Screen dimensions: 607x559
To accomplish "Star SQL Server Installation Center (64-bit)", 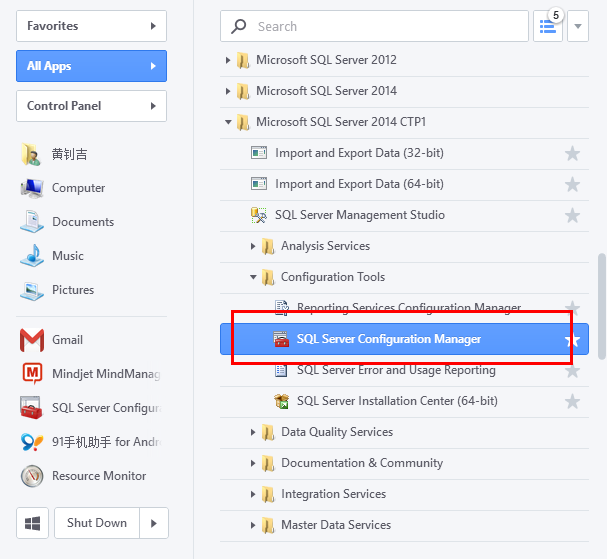I will 572,401.
